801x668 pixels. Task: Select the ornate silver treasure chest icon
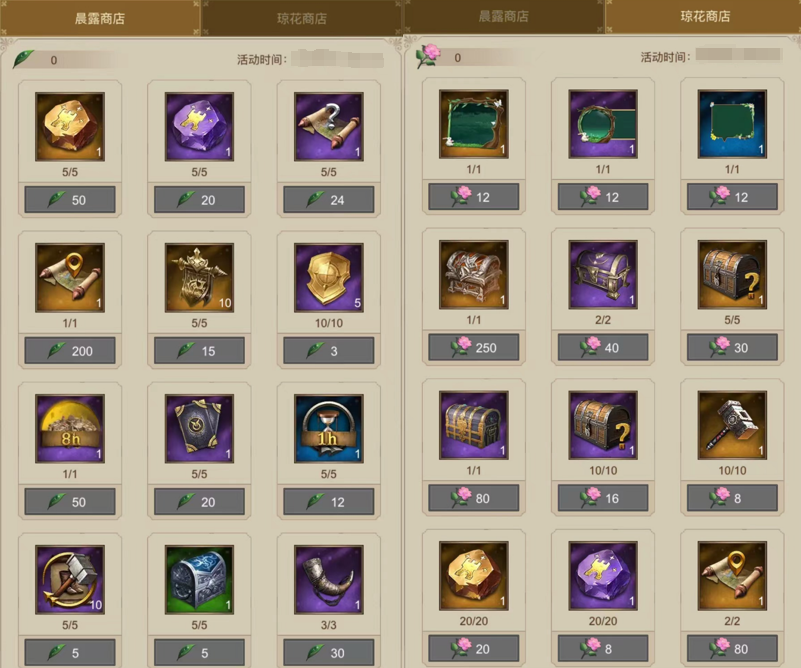[x=474, y=274]
